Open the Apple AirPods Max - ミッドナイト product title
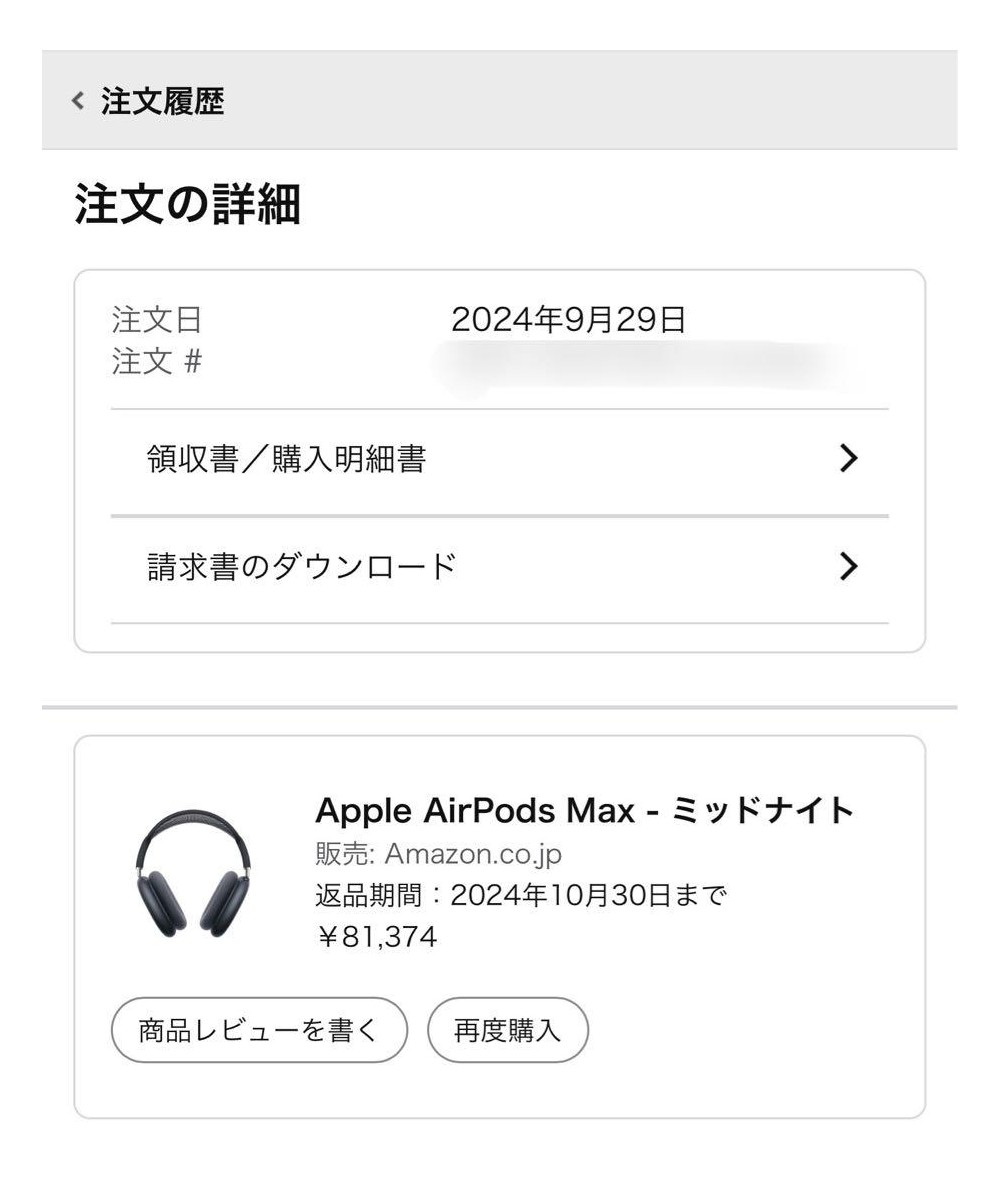 584,811
